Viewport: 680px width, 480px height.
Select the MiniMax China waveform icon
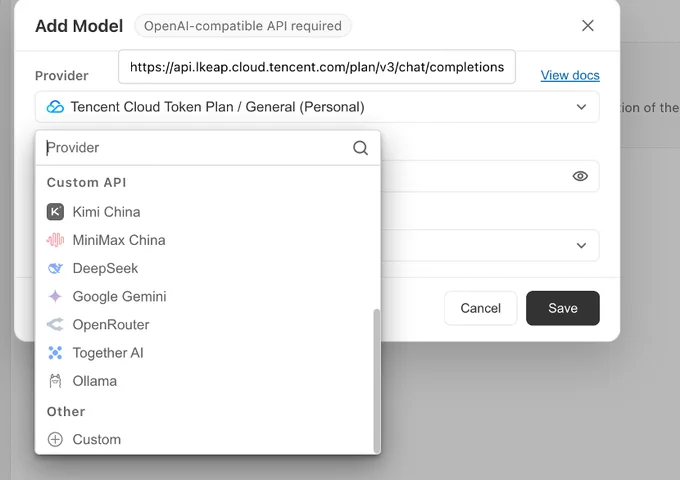55,240
